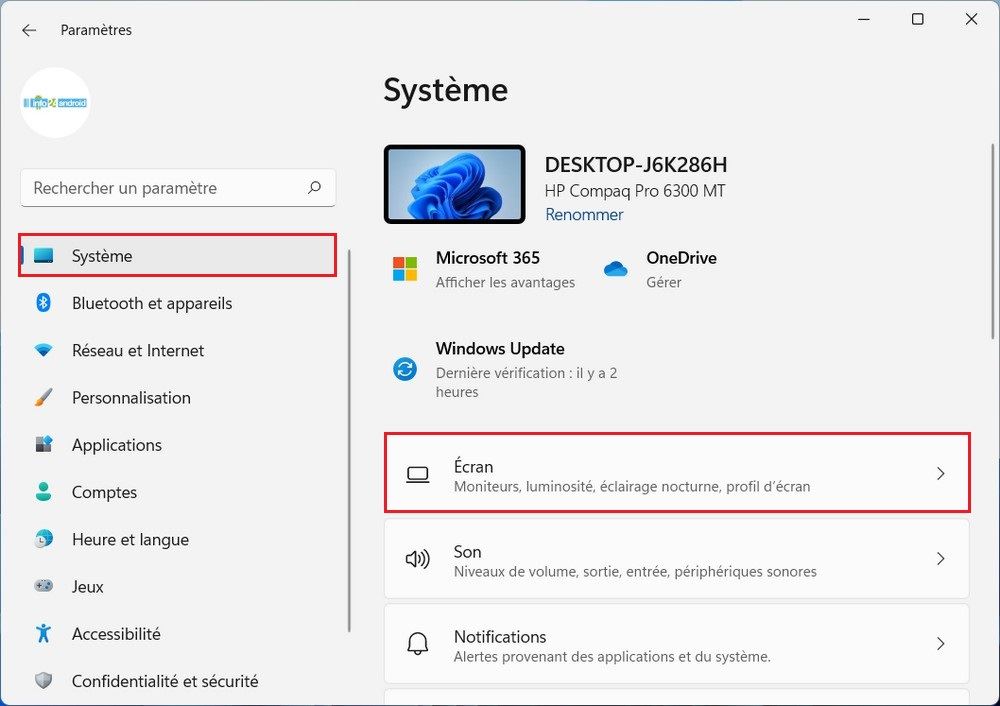Maximize the Paramètres window
Screen dimensions: 1000x706
tap(917, 19)
